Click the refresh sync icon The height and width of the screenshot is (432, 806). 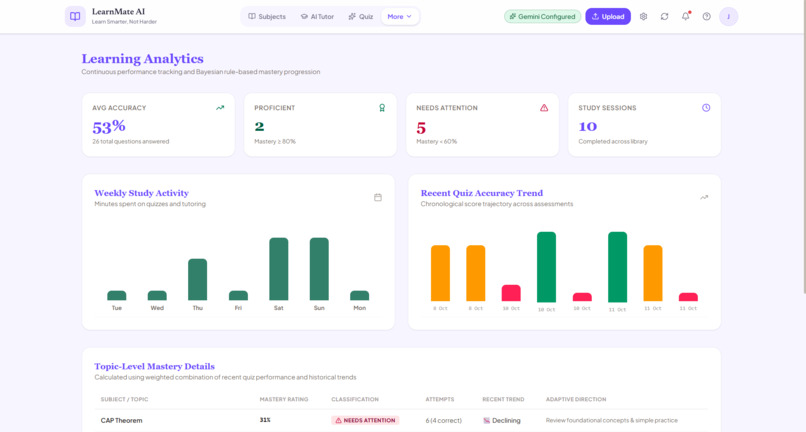(664, 16)
